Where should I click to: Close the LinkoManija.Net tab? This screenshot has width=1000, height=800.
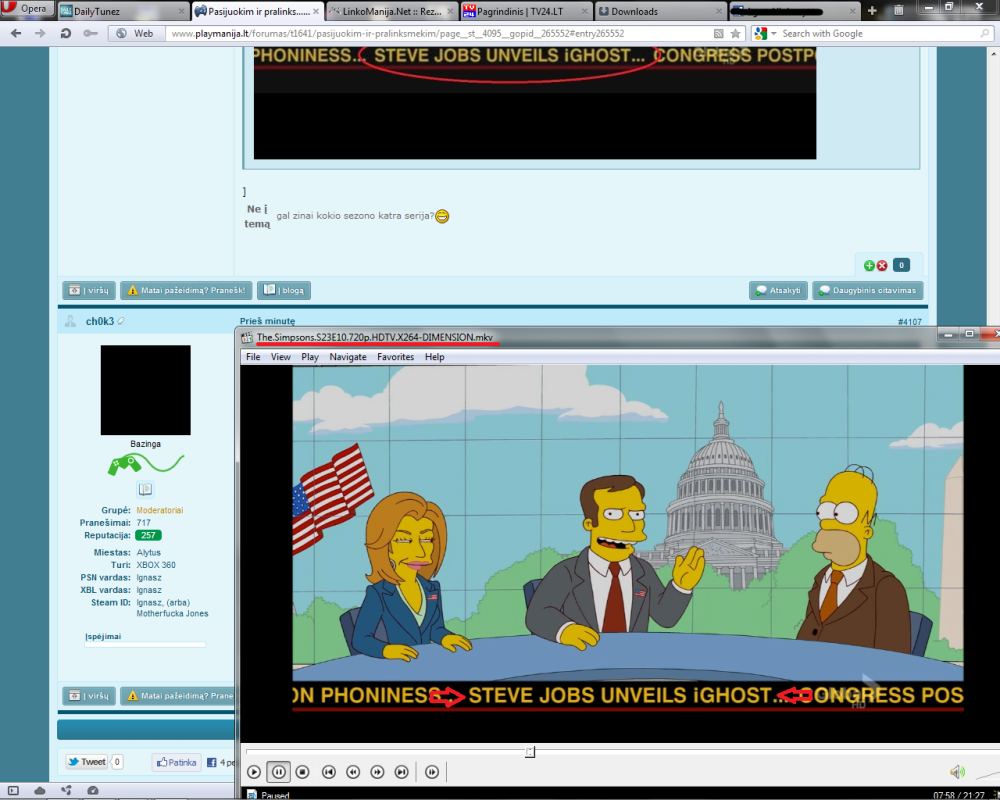pos(450,11)
